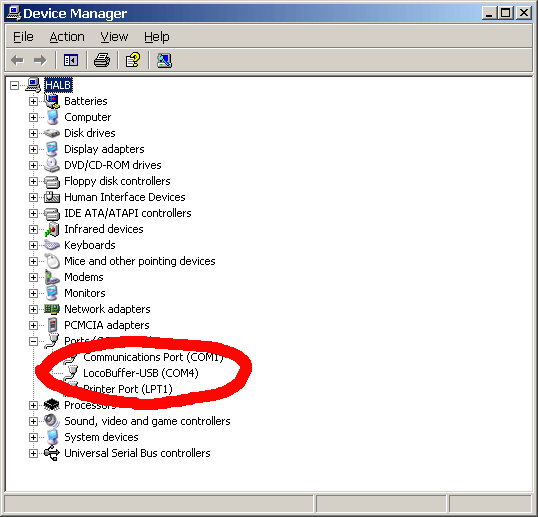538x517 pixels.
Task: Open the View menu
Action: [114, 37]
